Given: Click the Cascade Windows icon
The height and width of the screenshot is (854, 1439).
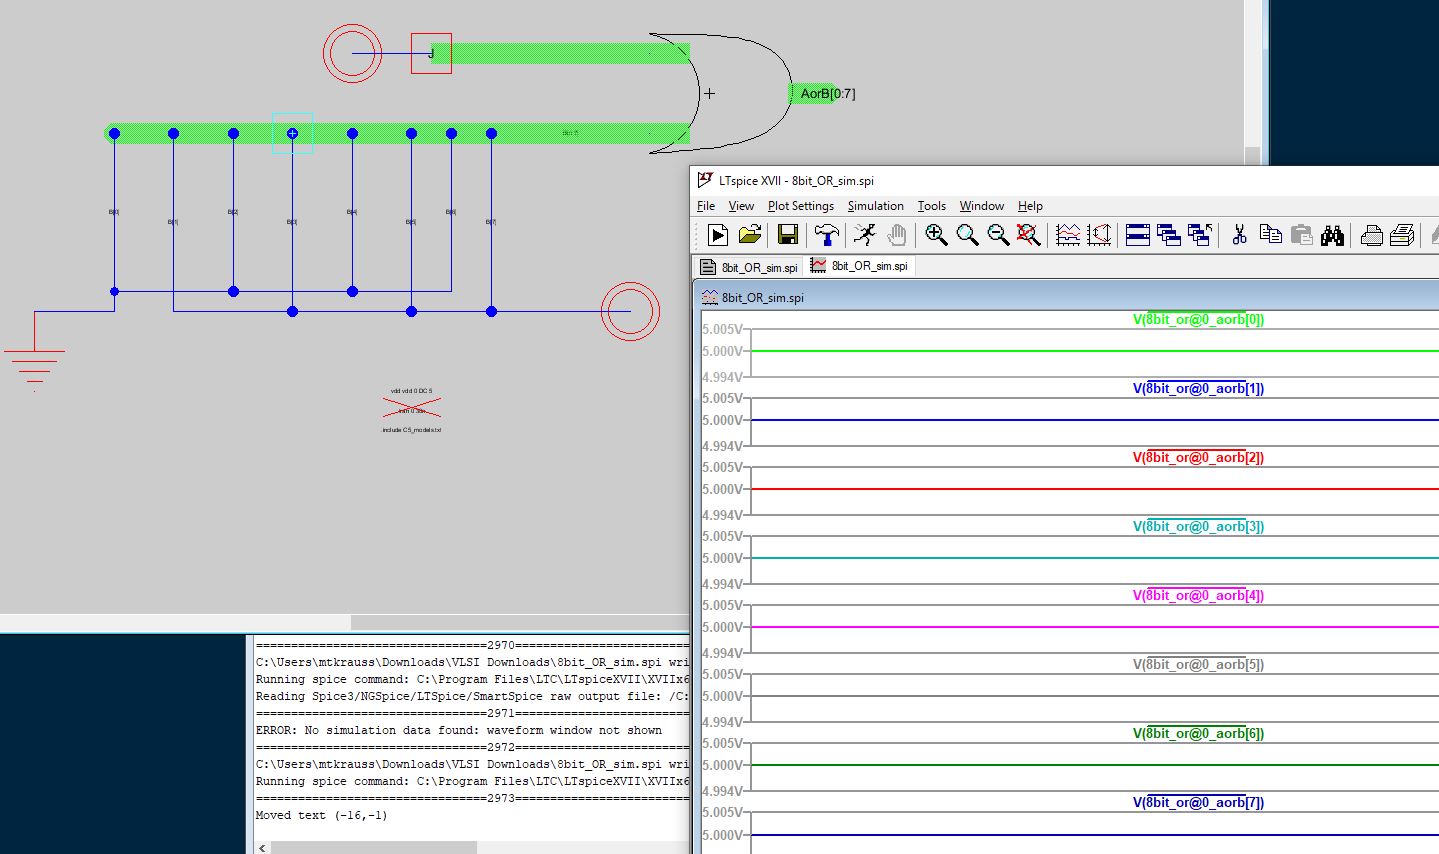Looking at the screenshot, I should pos(1168,234).
